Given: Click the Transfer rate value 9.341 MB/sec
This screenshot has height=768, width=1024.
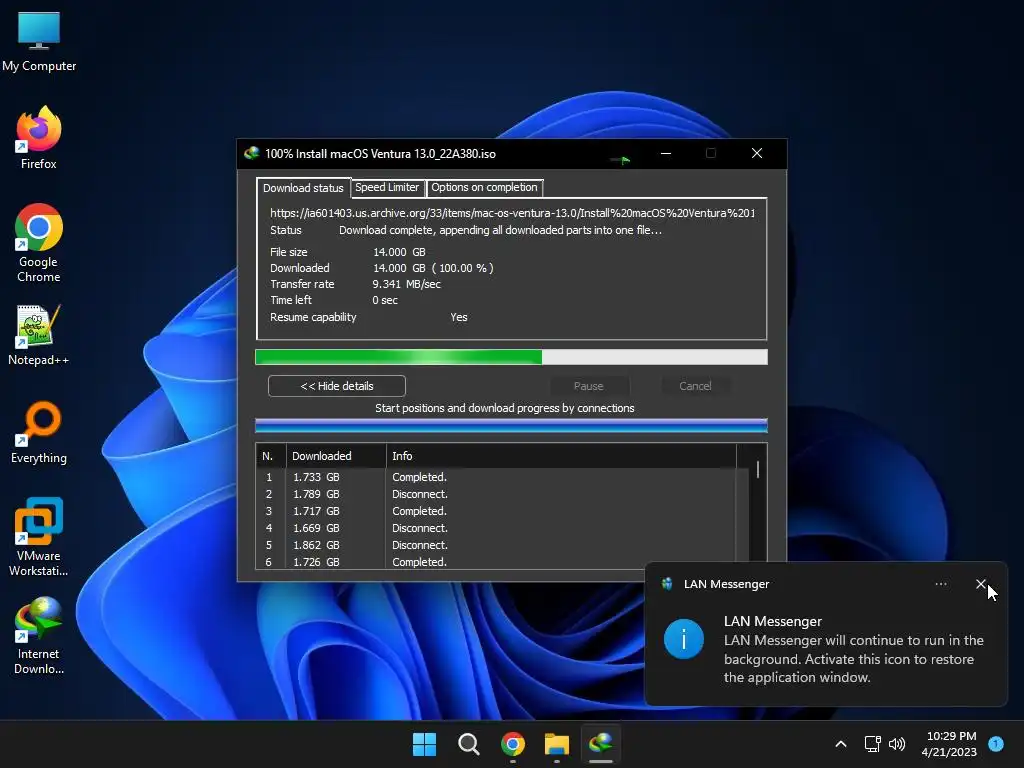Looking at the screenshot, I should tap(406, 284).
